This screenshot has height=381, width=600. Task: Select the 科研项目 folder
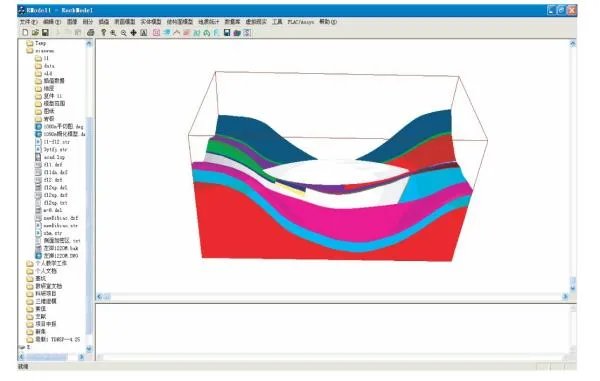(41, 294)
